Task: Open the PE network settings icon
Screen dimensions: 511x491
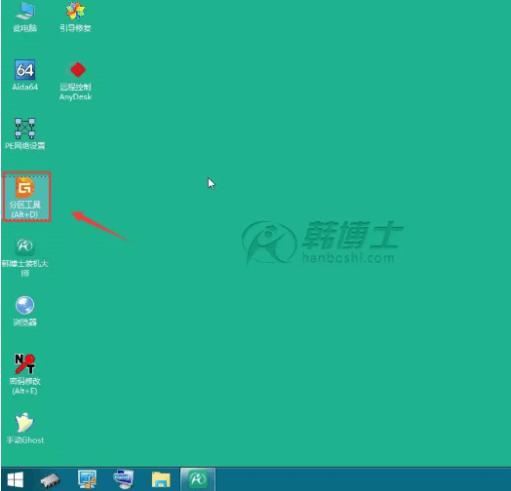Action: pyautogui.click(x=25, y=134)
